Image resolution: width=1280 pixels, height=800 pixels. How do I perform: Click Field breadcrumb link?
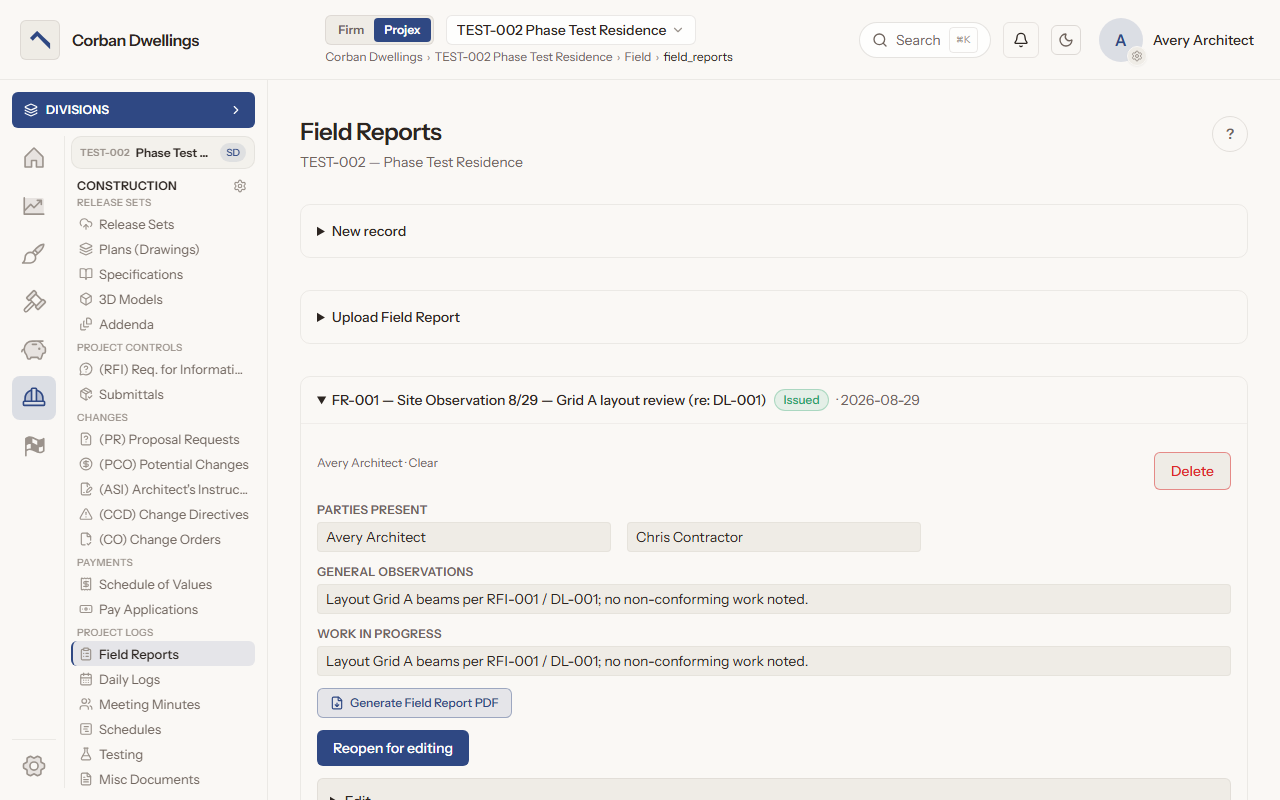pos(638,57)
